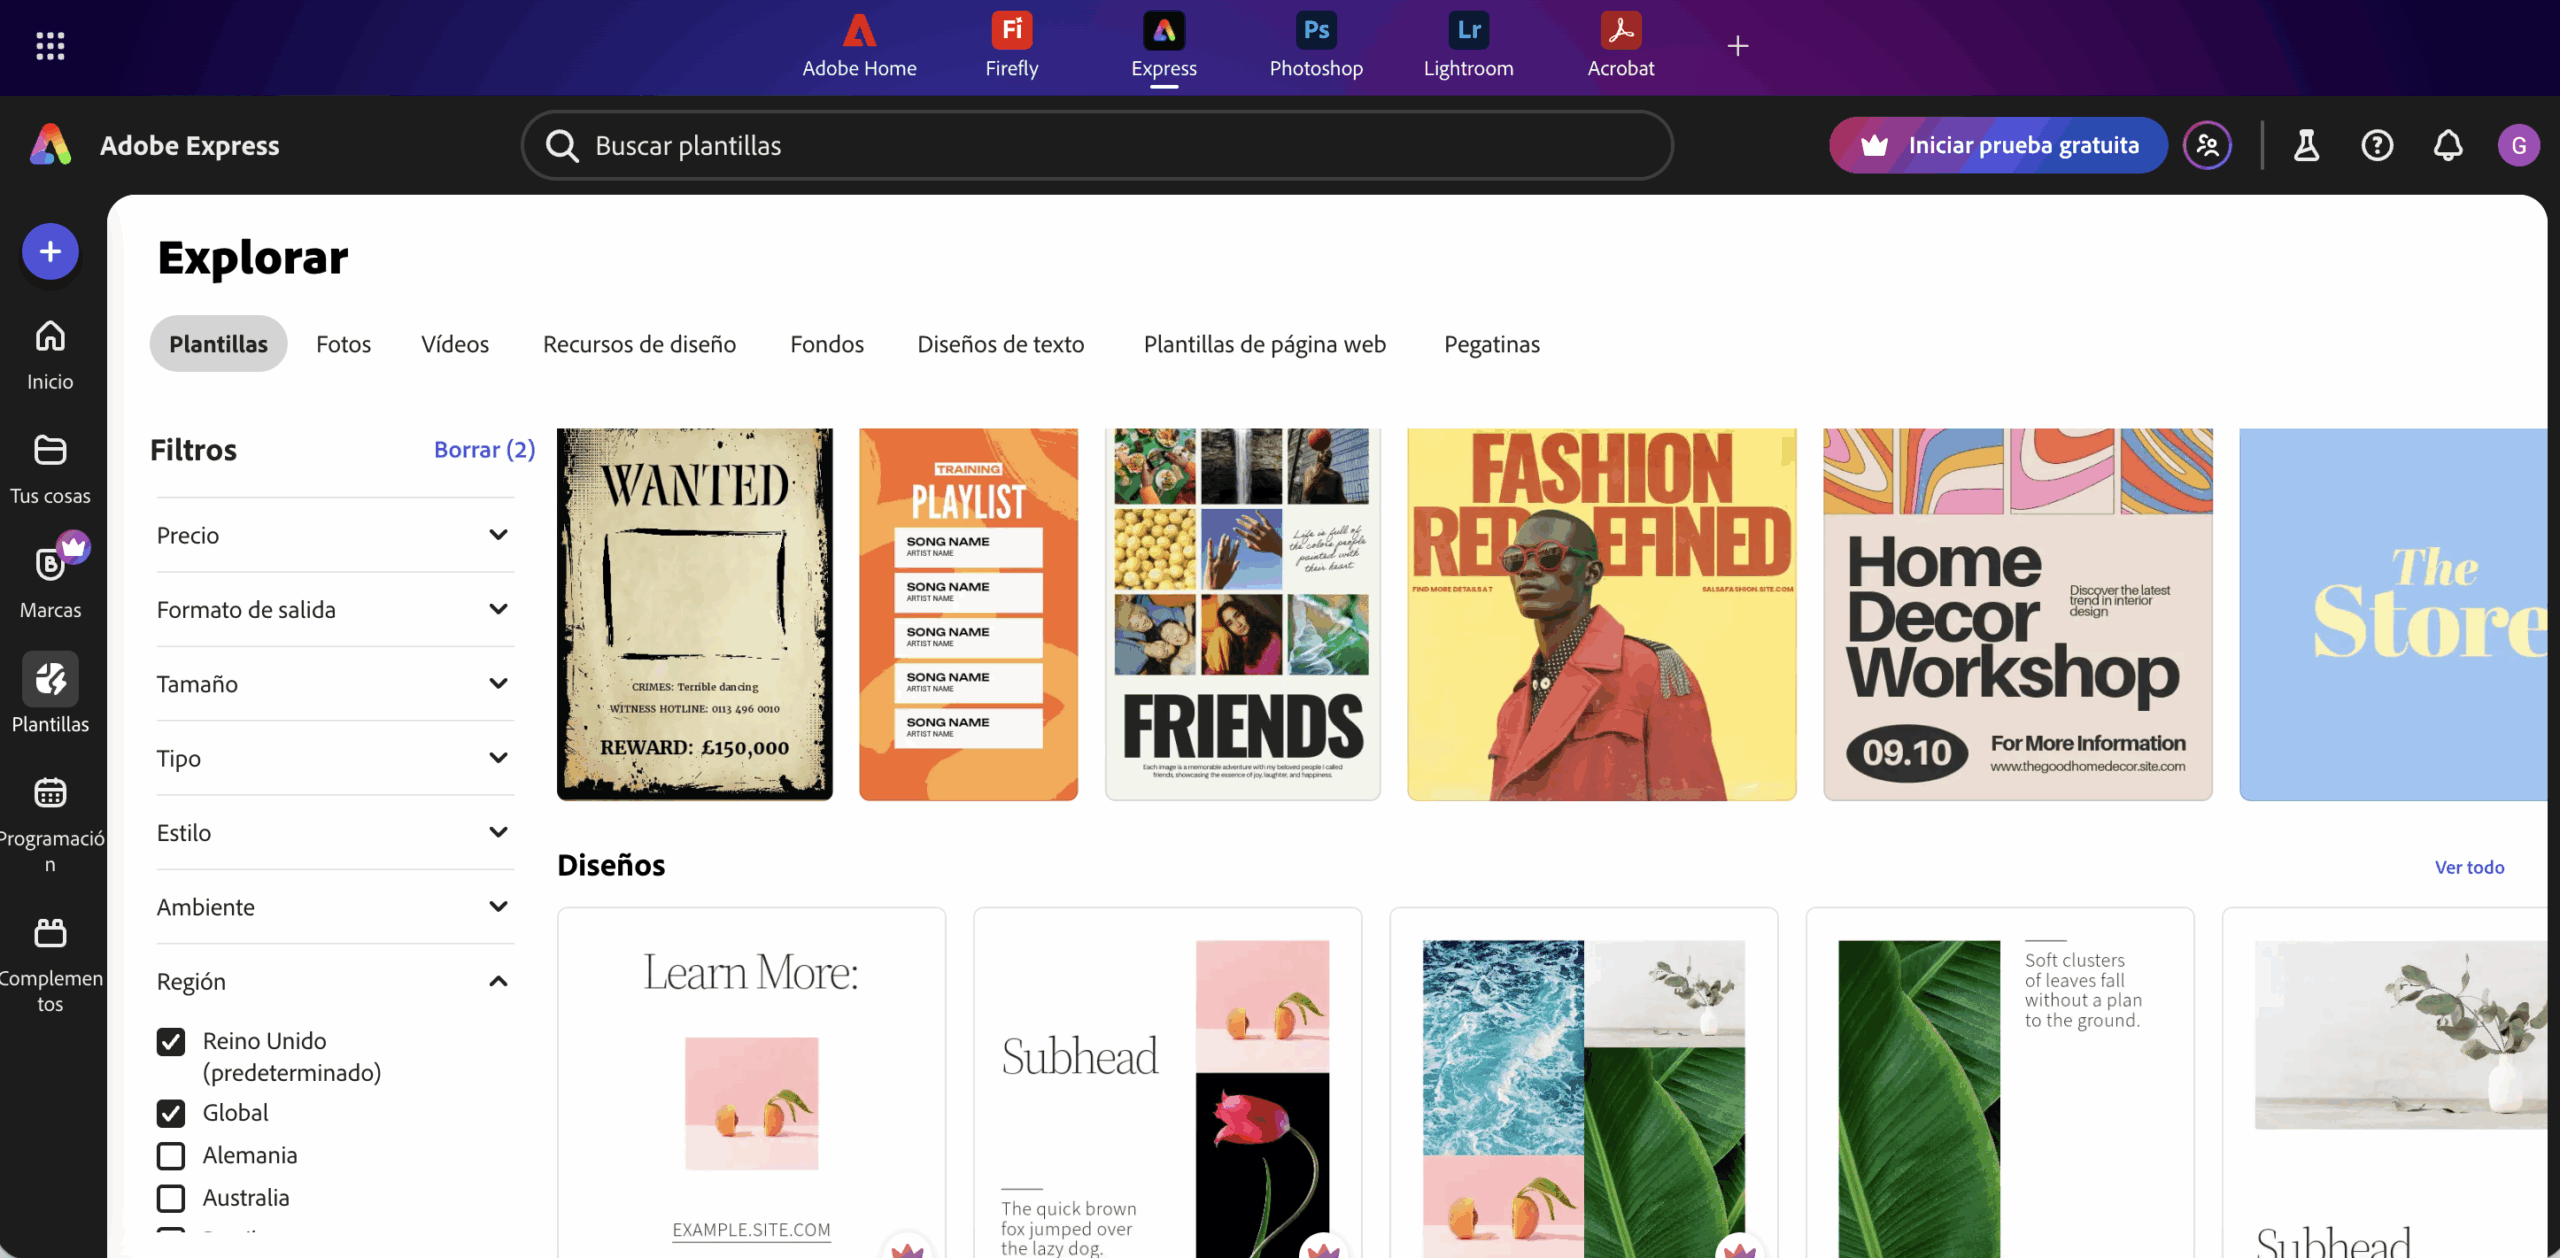Collapse the Región filter section
This screenshot has height=1258, width=2560.
(498, 982)
